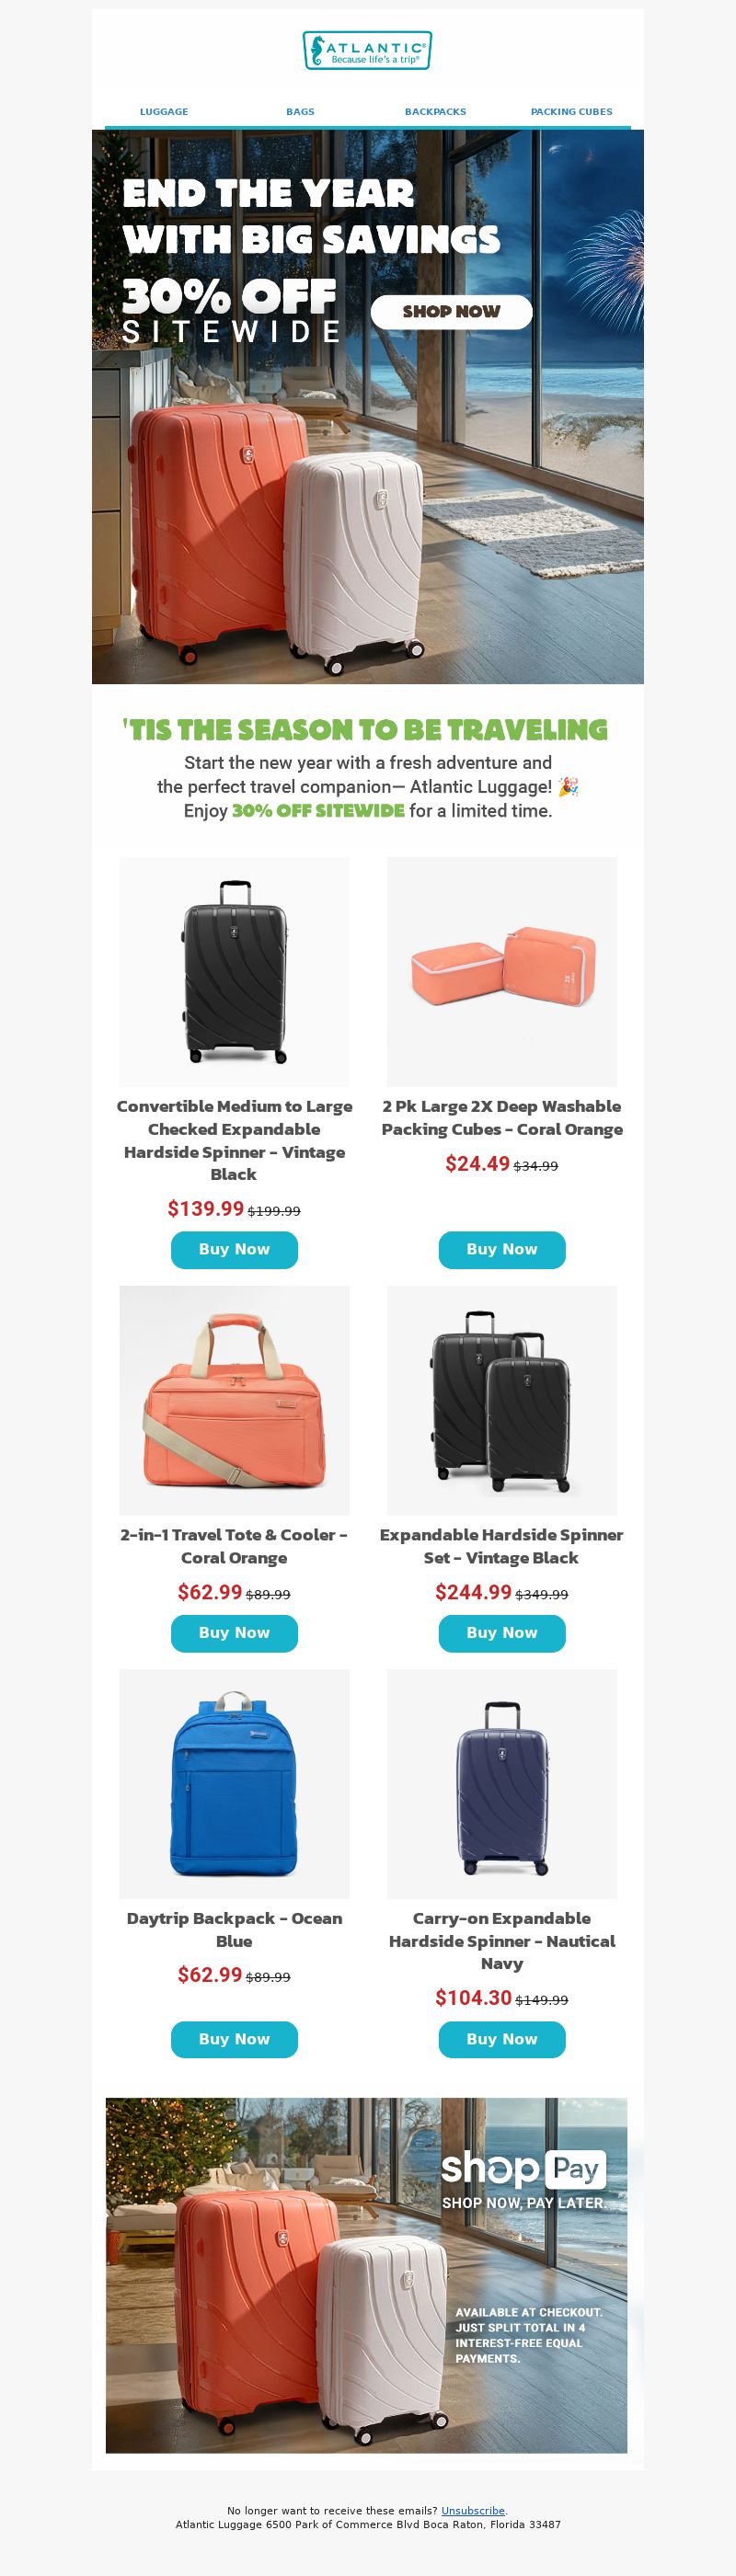This screenshot has height=2576, width=736.
Task: Go to the BACKPACKS category
Action: [435, 112]
